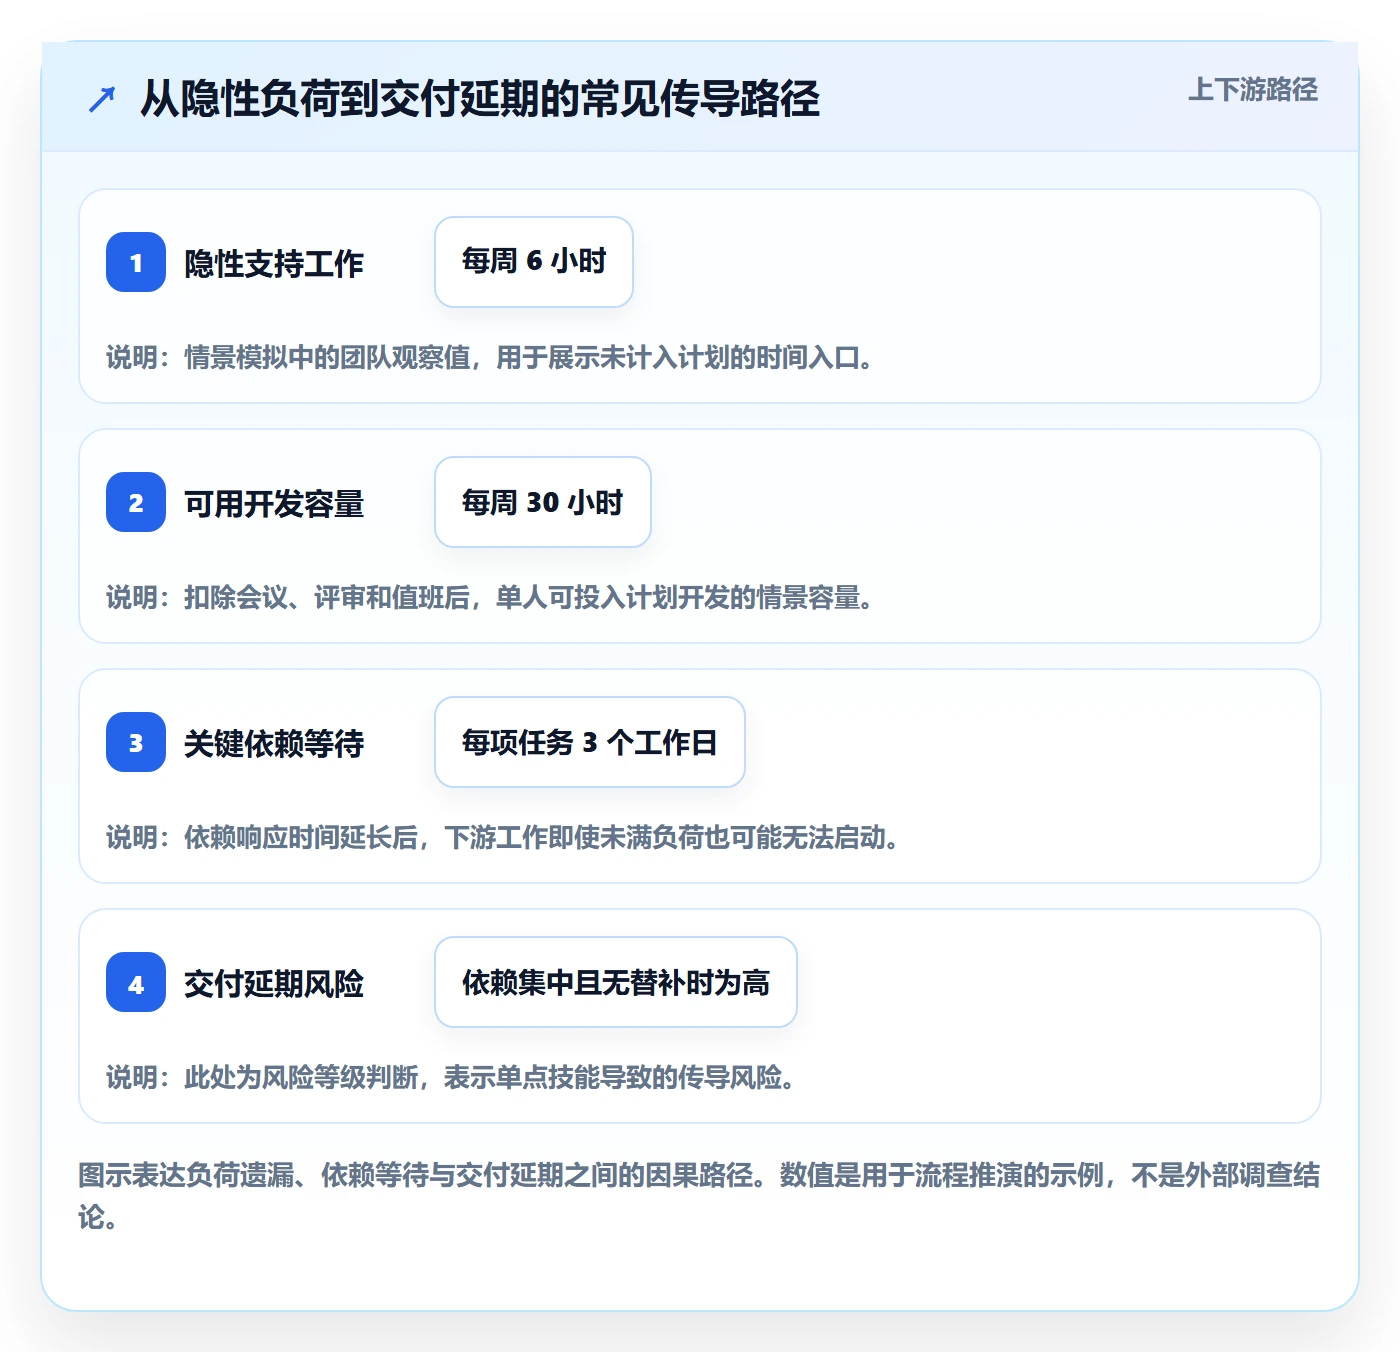
Task: Click the 每项任务 3 个工作日 value chip
Action: tap(590, 742)
